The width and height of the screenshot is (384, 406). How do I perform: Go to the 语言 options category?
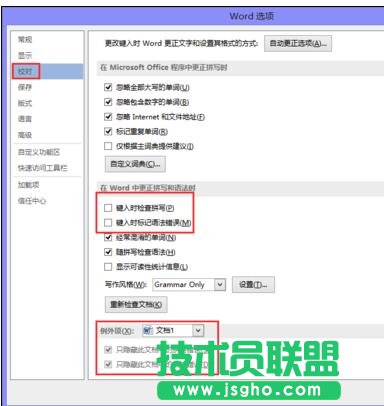point(25,119)
